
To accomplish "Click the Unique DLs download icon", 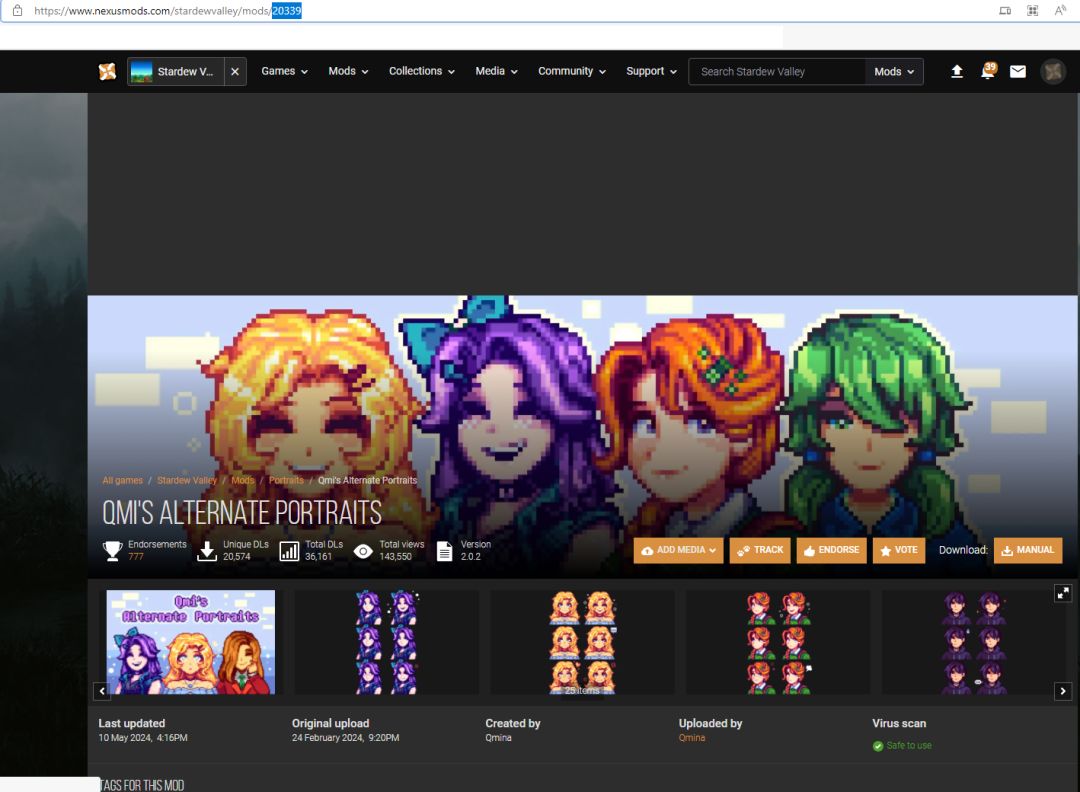I will 207,550.
